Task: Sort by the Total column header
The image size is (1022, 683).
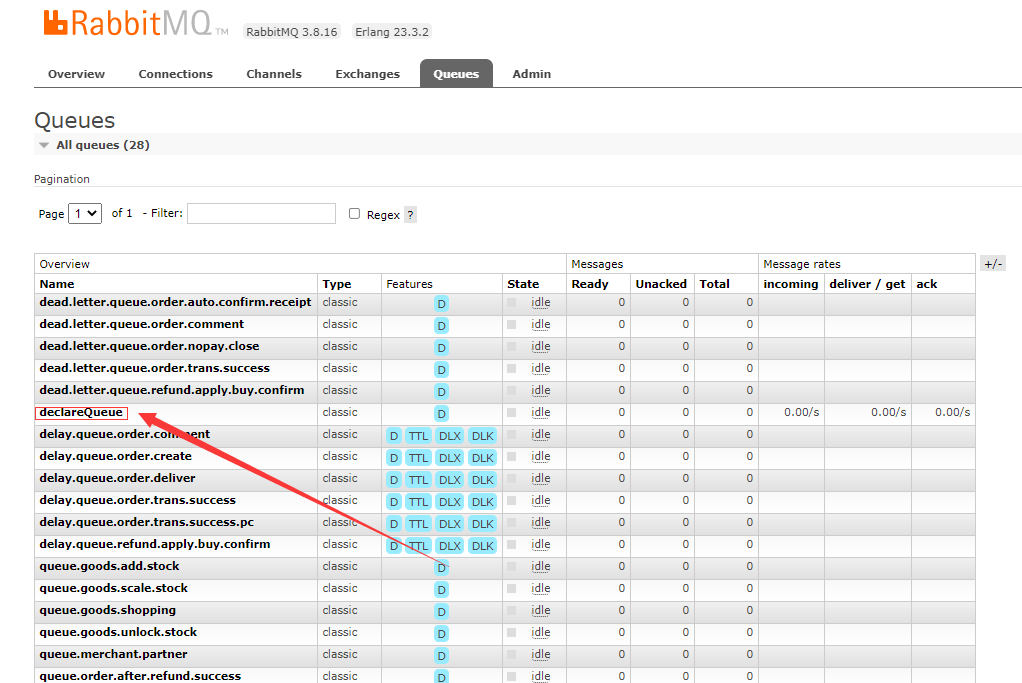Action: [x=714, y=283]
